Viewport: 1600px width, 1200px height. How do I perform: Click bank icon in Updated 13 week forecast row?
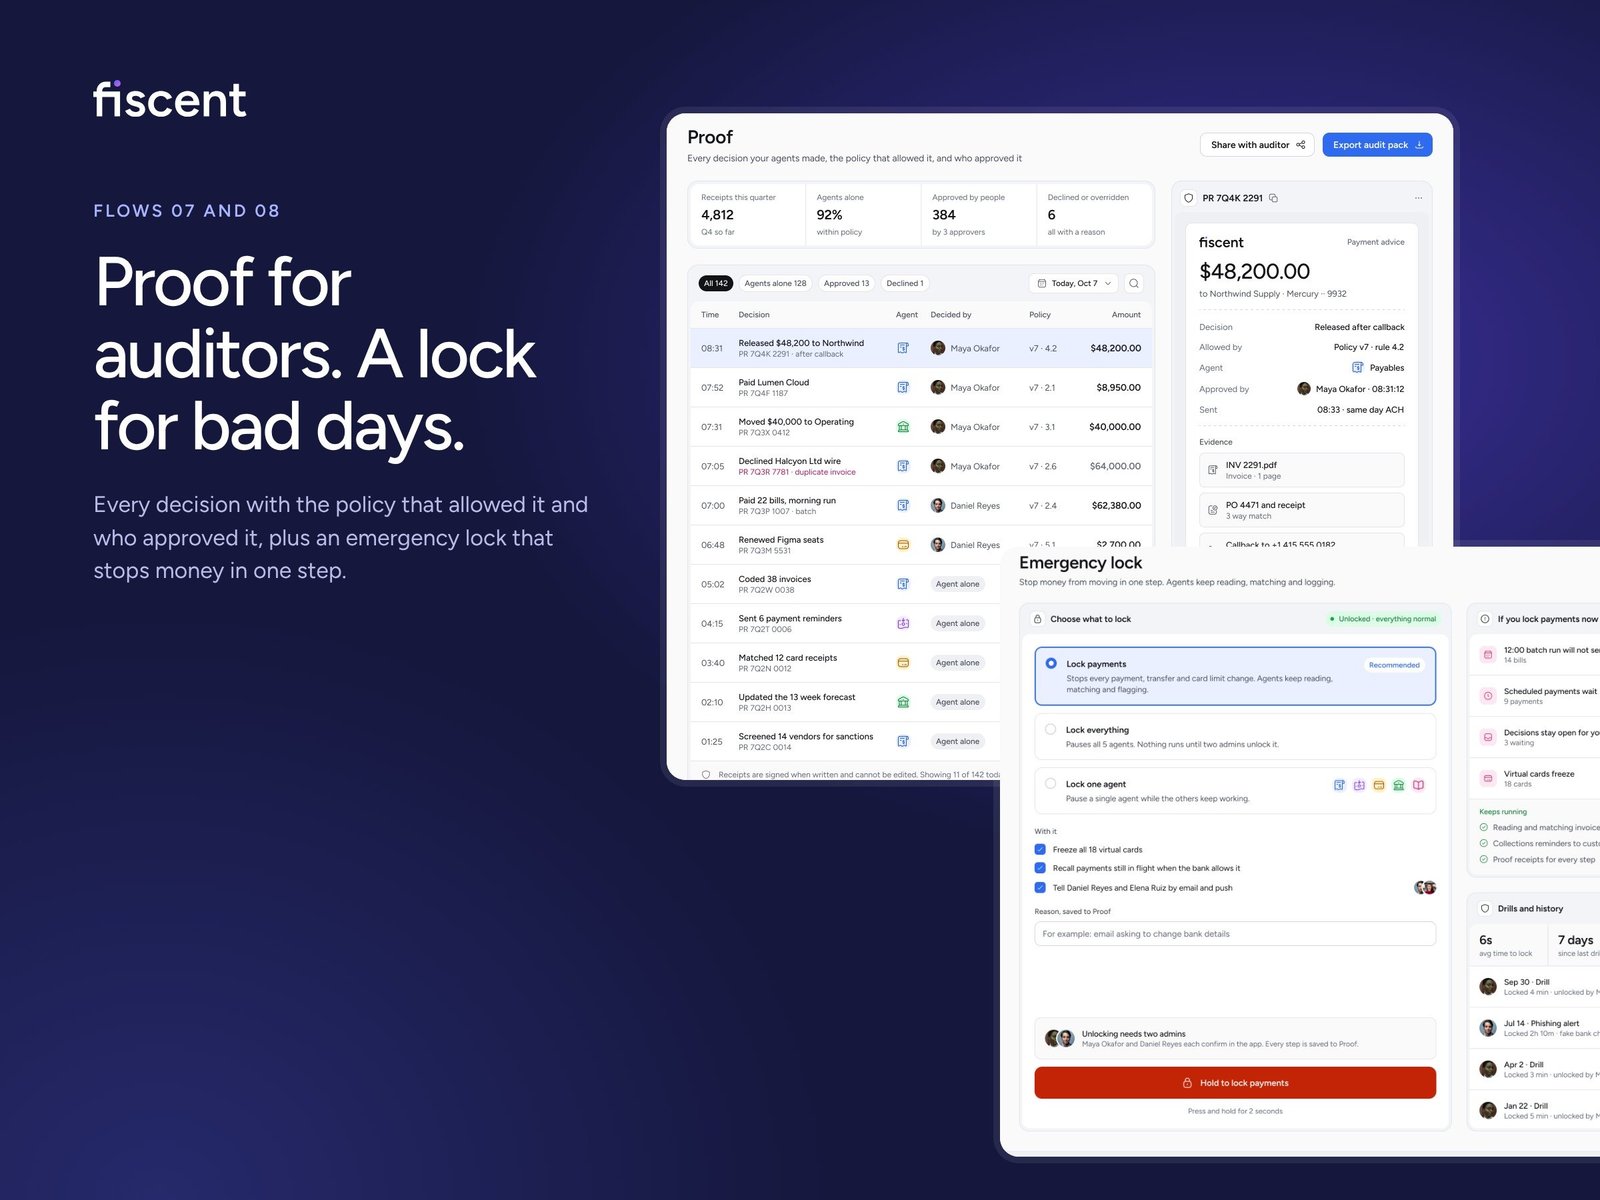click(x=903, y=702)
